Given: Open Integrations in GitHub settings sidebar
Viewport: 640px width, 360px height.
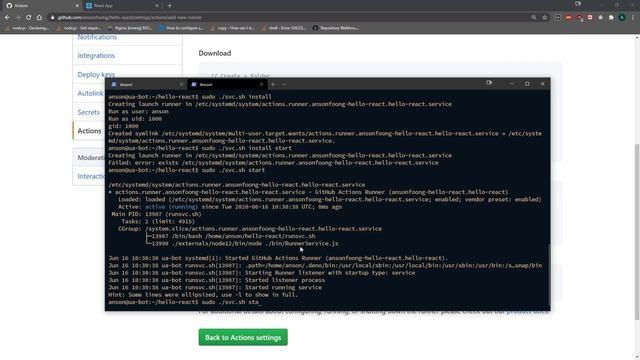Looking at the screenshot, I should pyautogui.click(x=96, y=56).
